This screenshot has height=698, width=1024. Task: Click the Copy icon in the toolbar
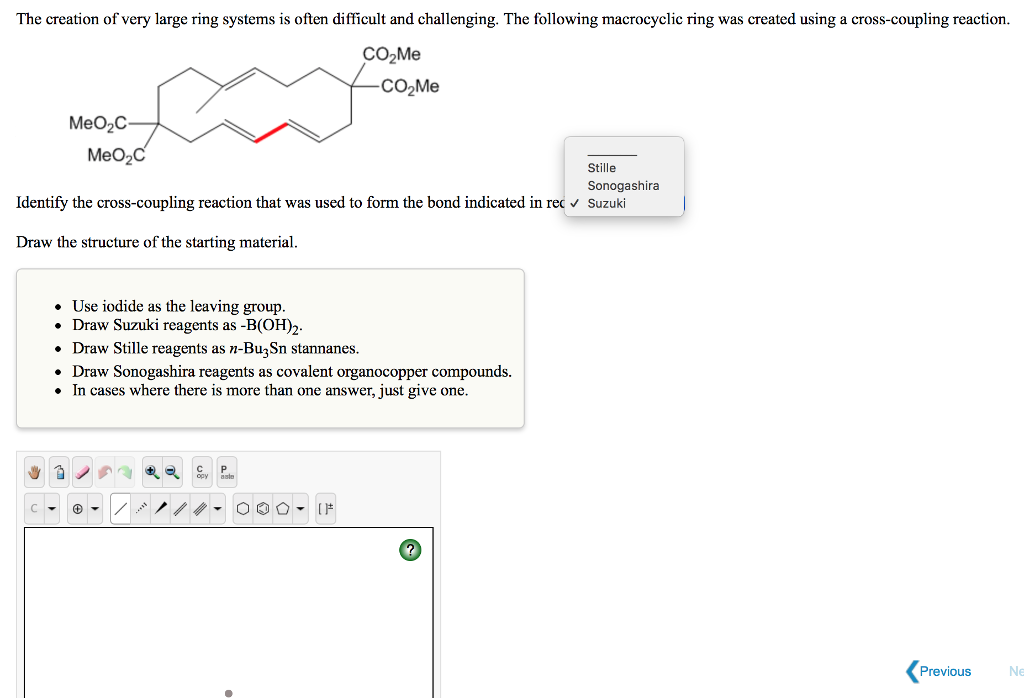click(x=200, y=471)
